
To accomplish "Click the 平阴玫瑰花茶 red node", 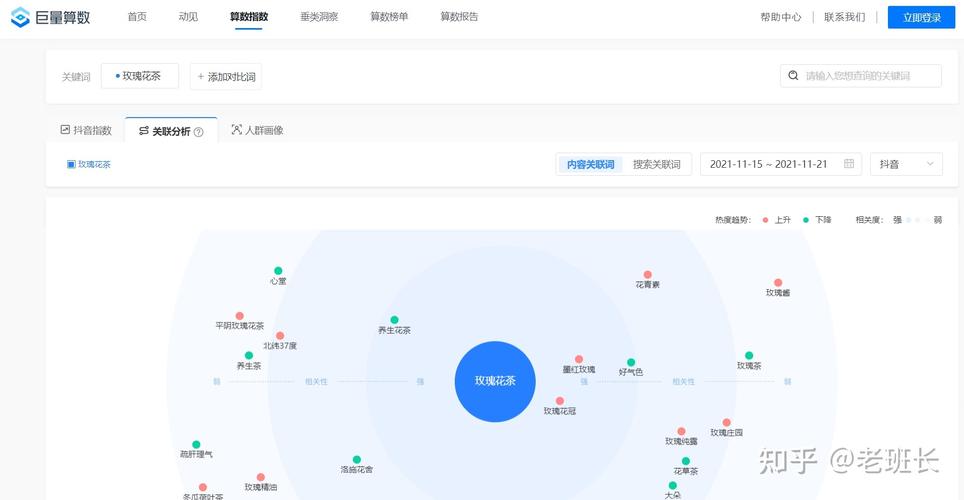I will coord(240,316).
